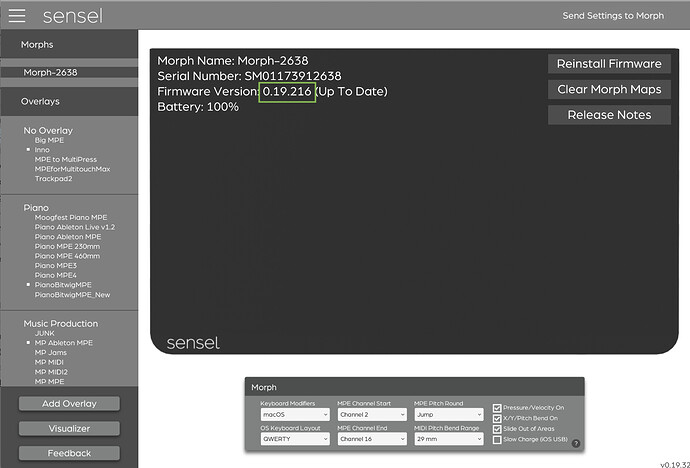Click Reinstall Firmware button
The width and height of the screenshot is (690, 468).
pyautogui.click(x=609, y=64)
